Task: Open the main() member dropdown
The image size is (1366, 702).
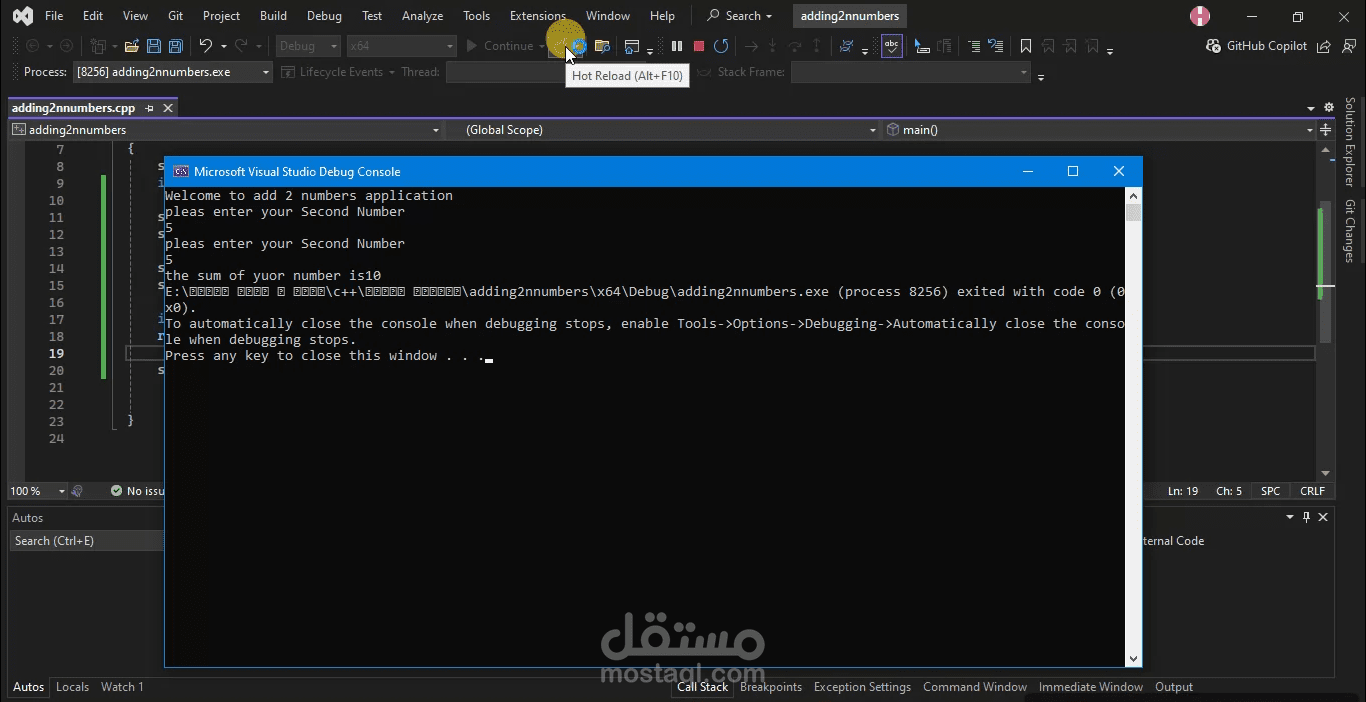Action: pos(1099,130)
